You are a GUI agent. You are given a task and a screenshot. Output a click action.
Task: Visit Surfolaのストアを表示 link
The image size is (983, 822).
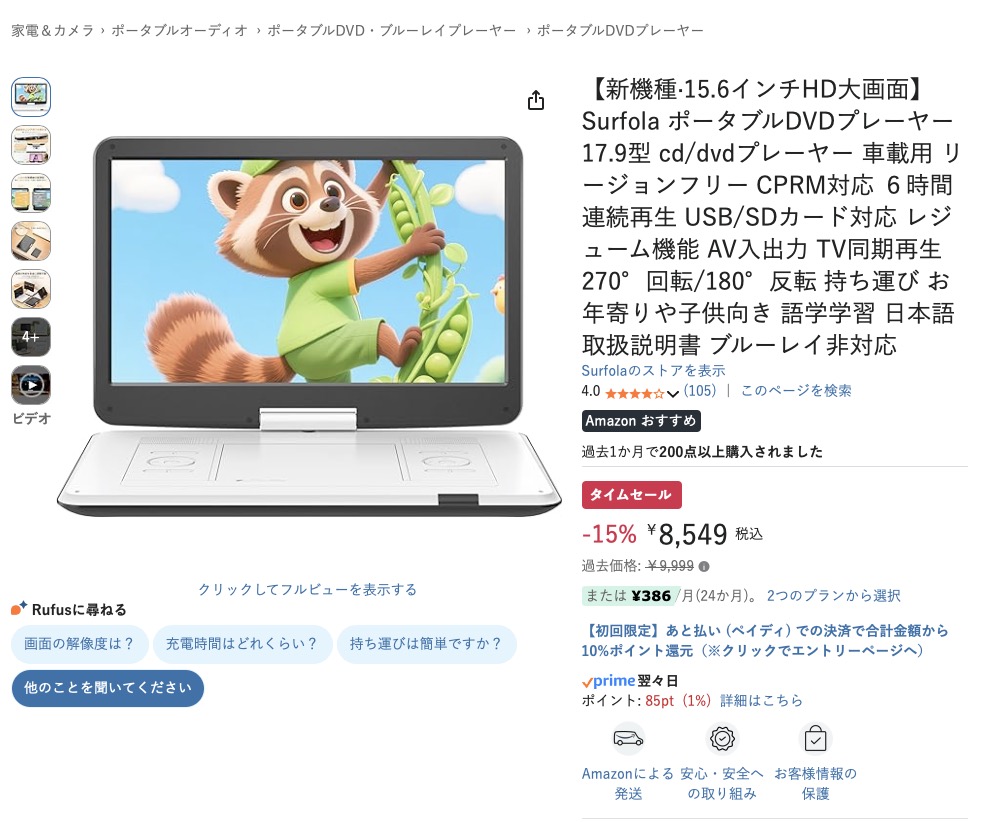coord(653,371)
